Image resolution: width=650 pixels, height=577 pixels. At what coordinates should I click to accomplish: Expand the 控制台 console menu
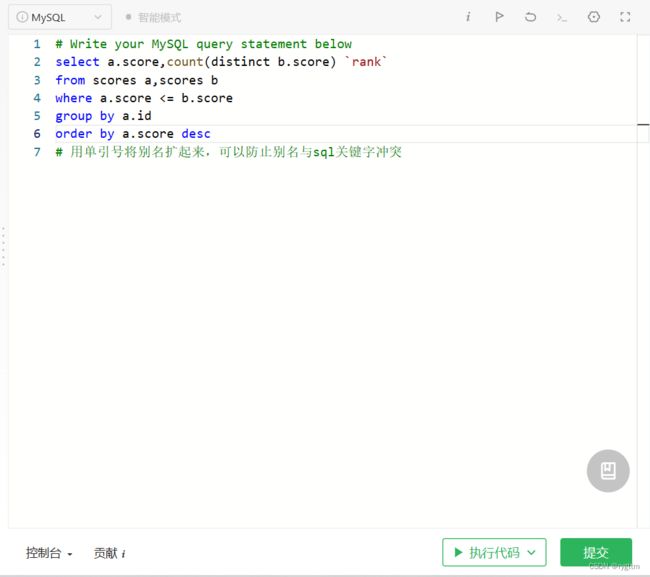49,553
